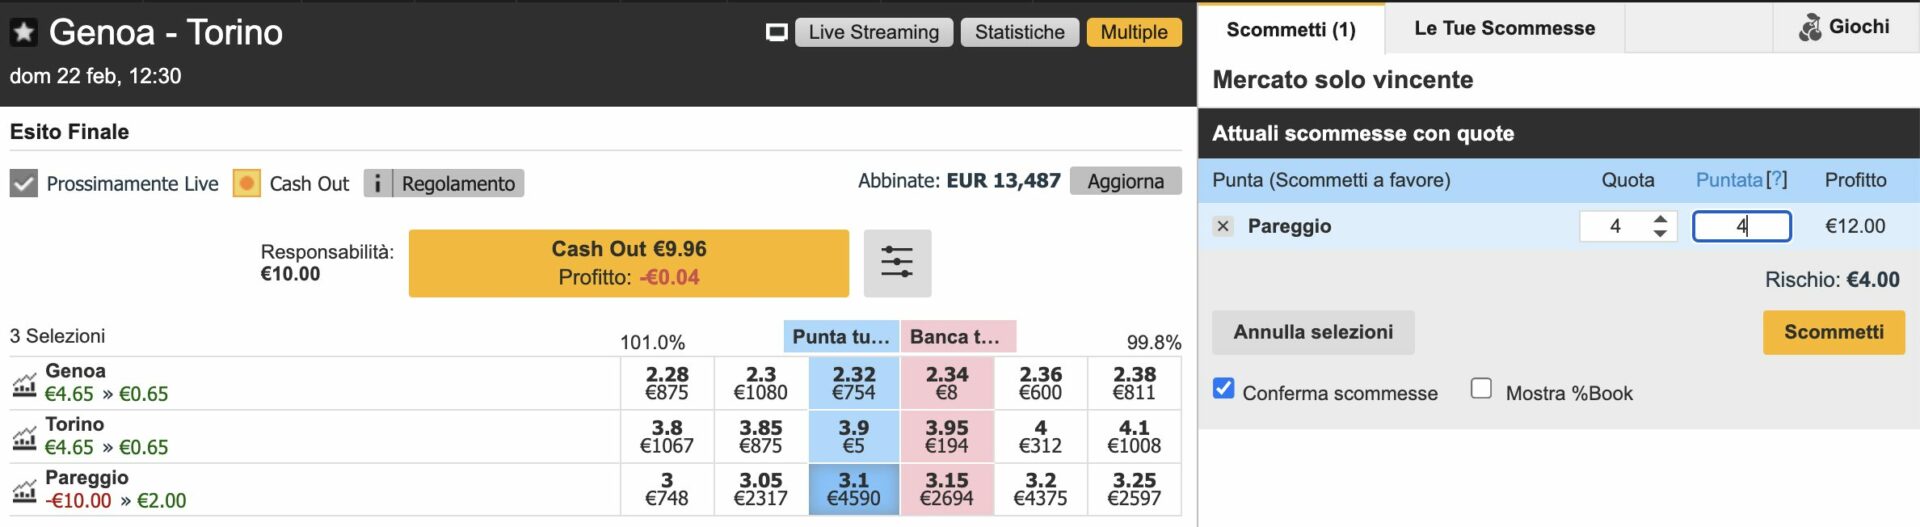Toggle the Prossimamente Live checkbox

coord(24,183)
